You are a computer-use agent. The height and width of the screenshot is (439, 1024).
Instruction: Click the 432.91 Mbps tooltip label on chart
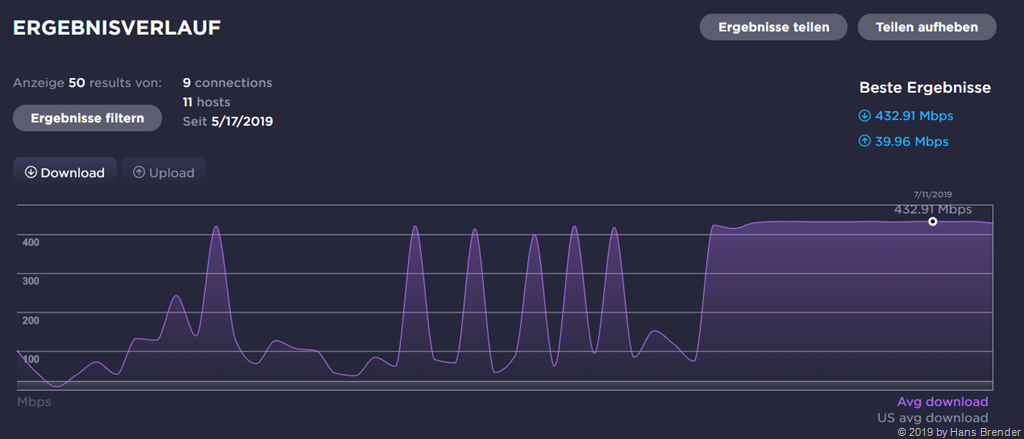[932, 209]
